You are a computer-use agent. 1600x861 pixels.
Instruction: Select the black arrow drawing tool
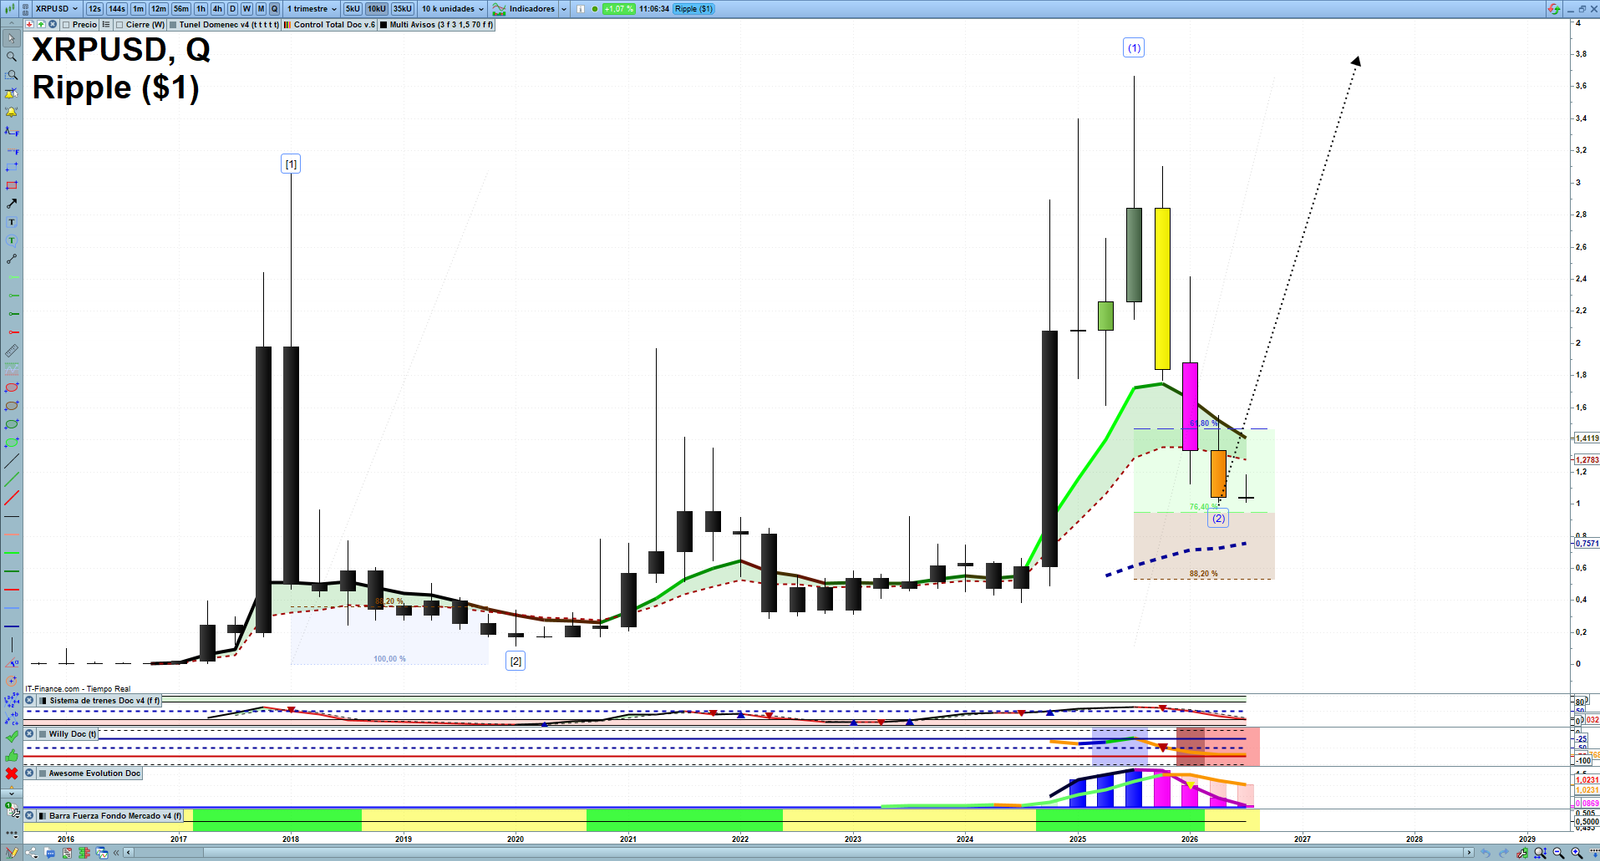pos(11,203)
